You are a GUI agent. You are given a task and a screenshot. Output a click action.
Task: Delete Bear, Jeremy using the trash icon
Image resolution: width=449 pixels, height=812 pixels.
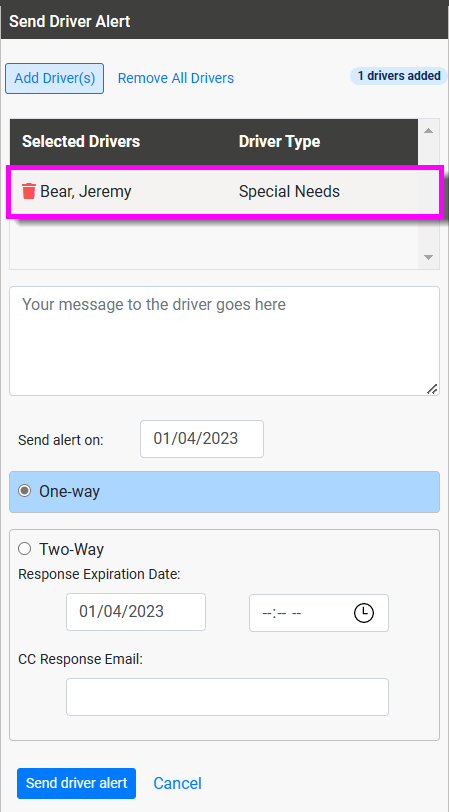pyautogui.click(x=29, y=192)
